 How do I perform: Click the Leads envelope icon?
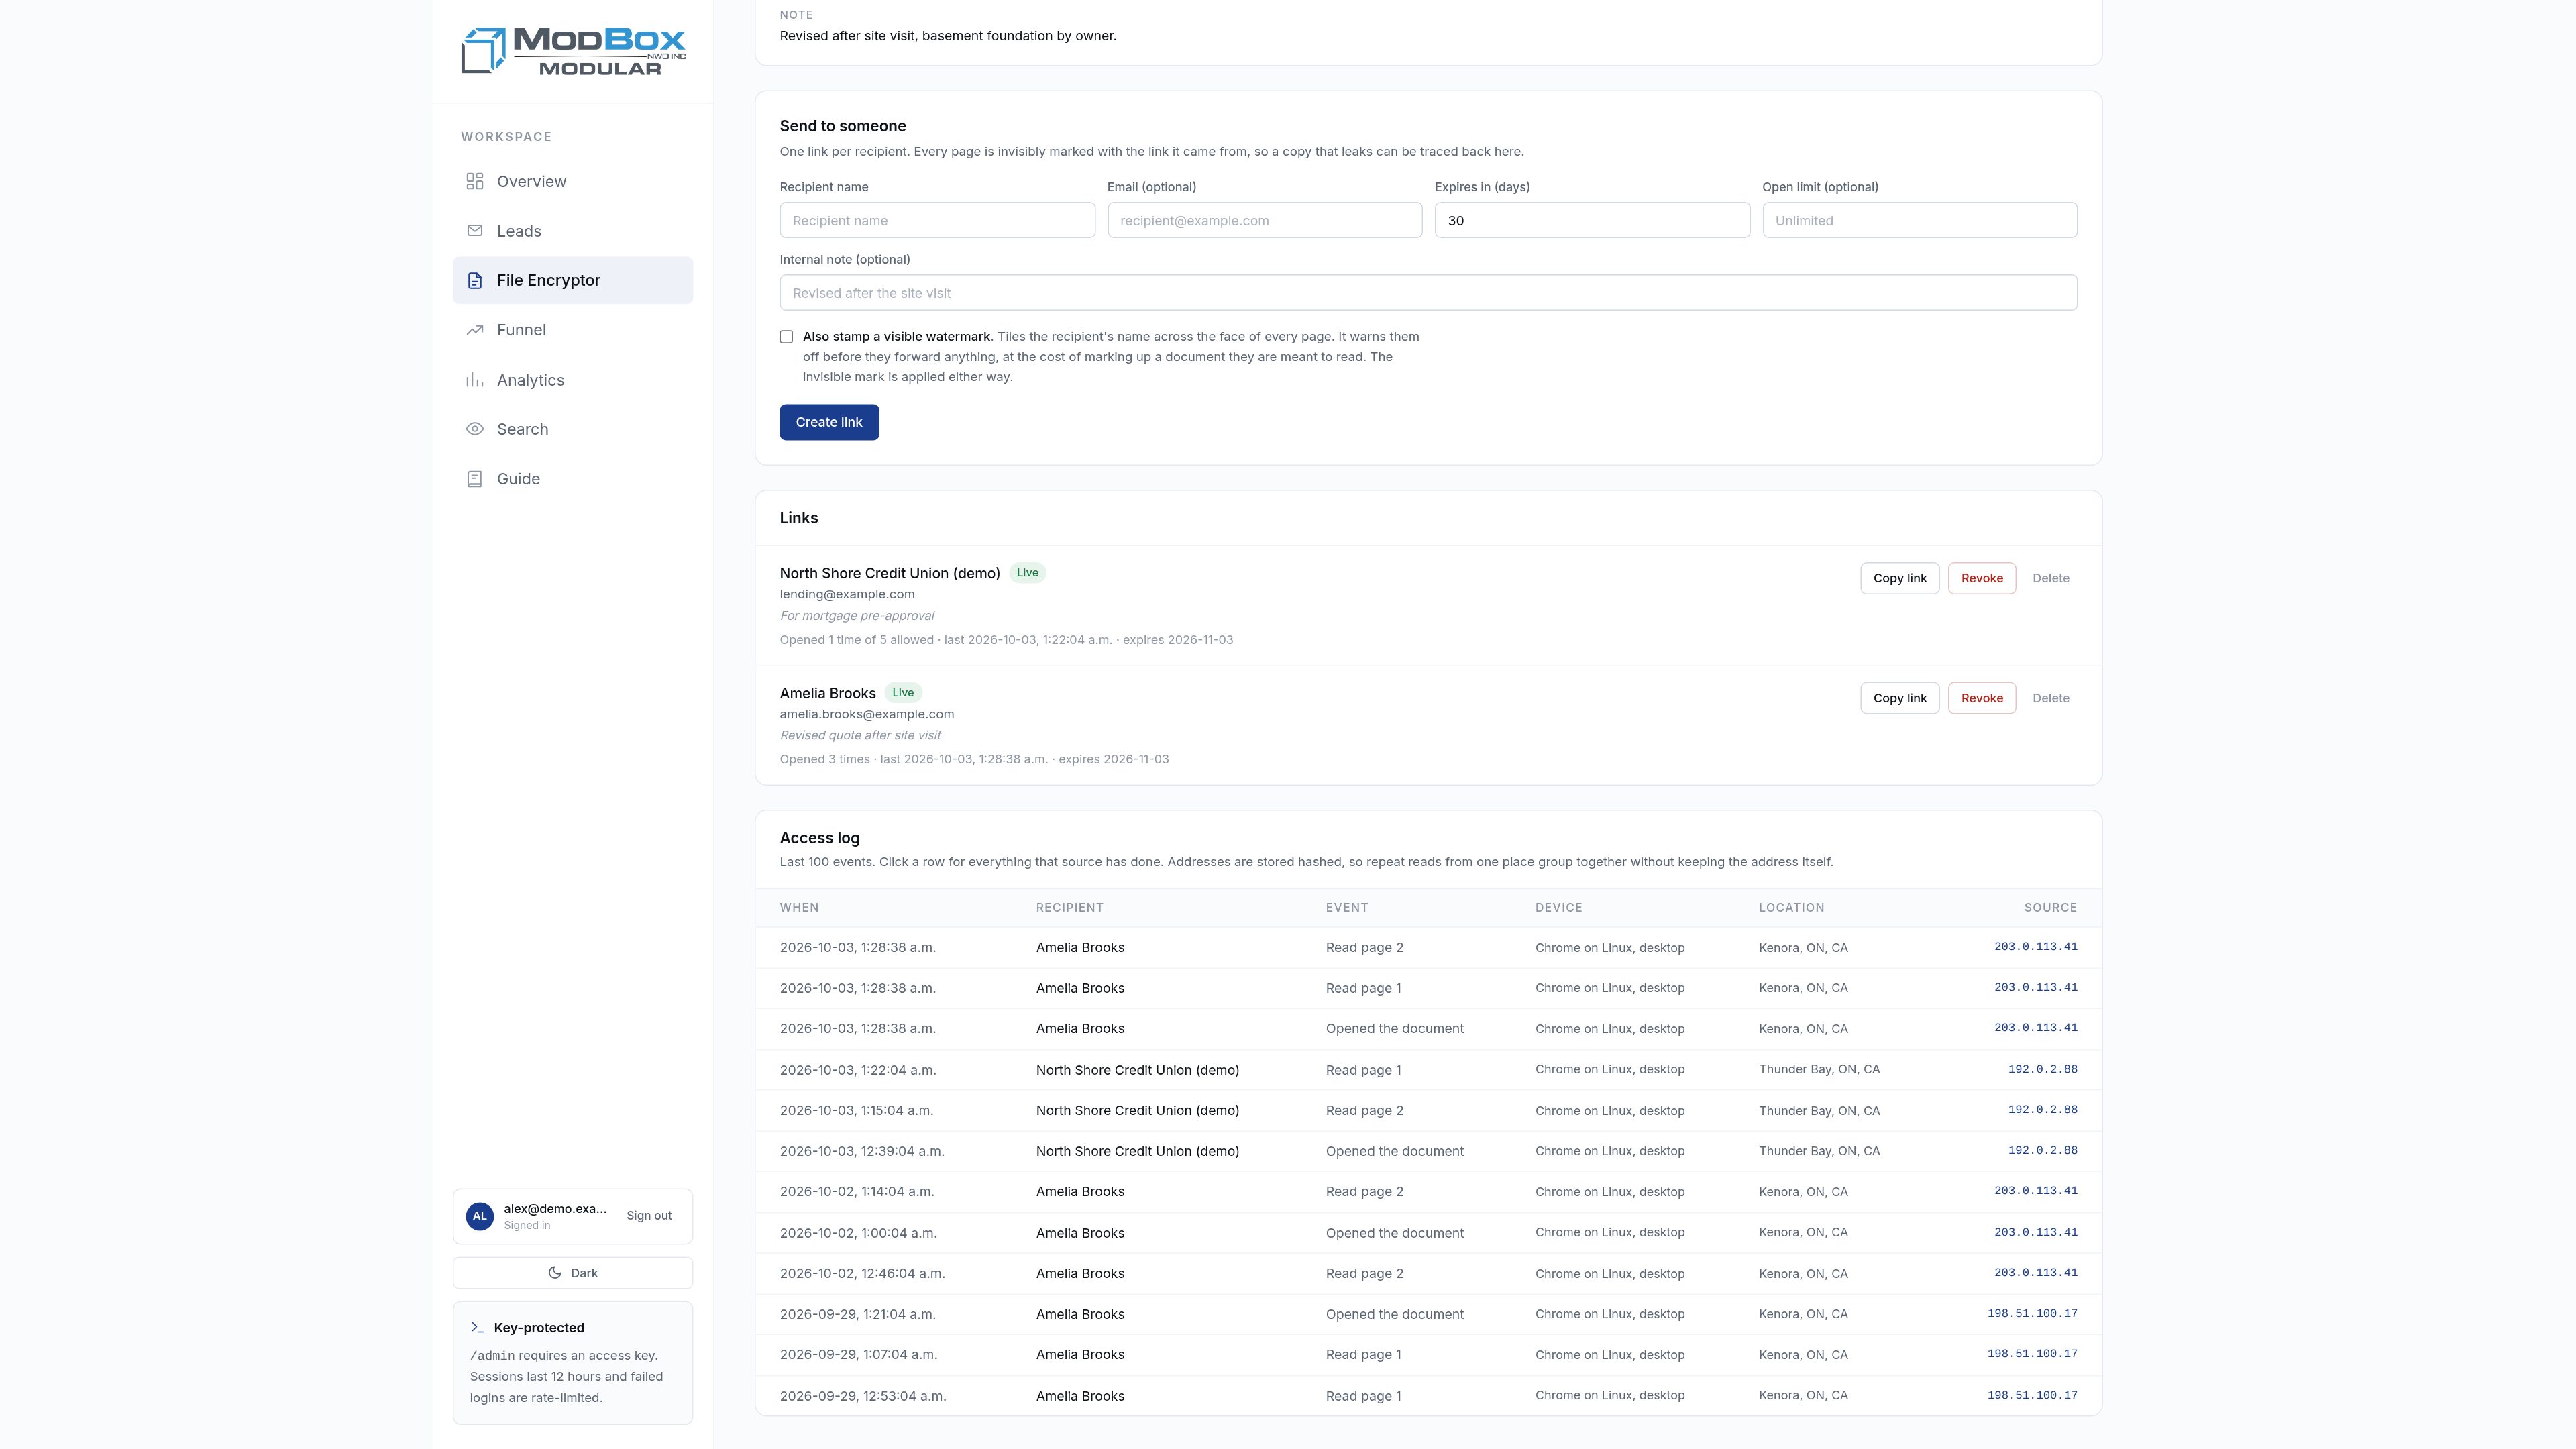point(475,231)
